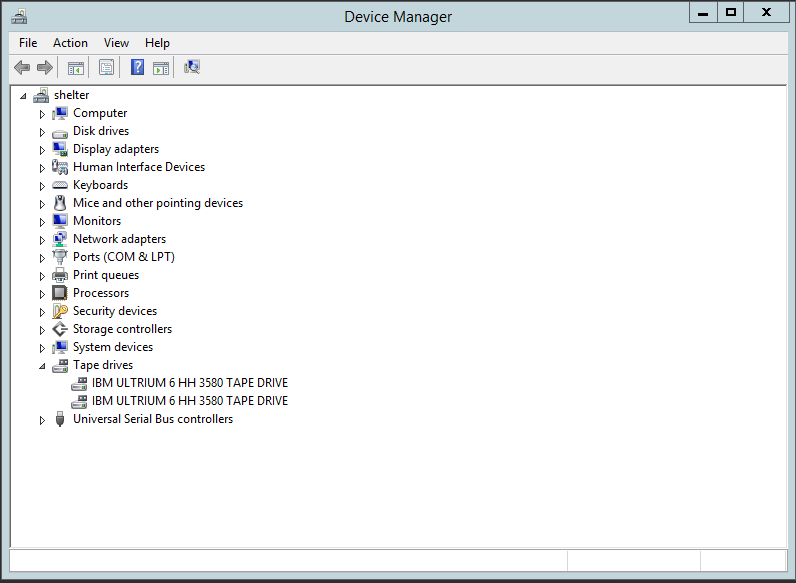Click the Human Interface Devices icon
The height and width of the screenshot is (583, 796).
[60, 167]
